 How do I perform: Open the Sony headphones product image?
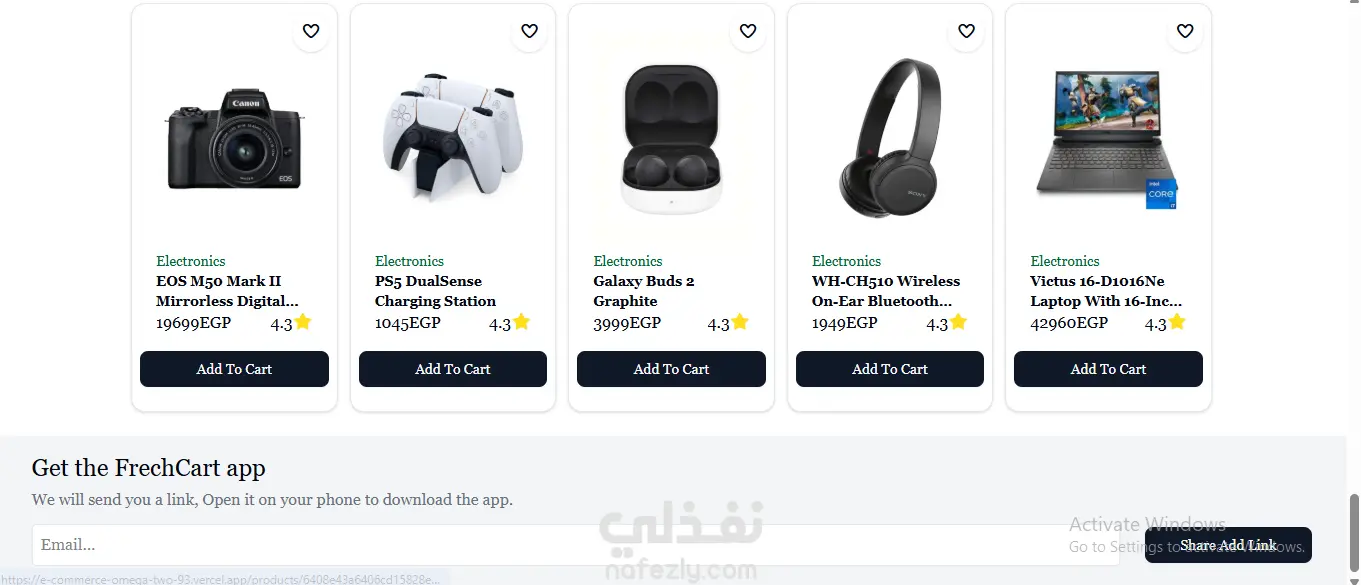(890, 138)
